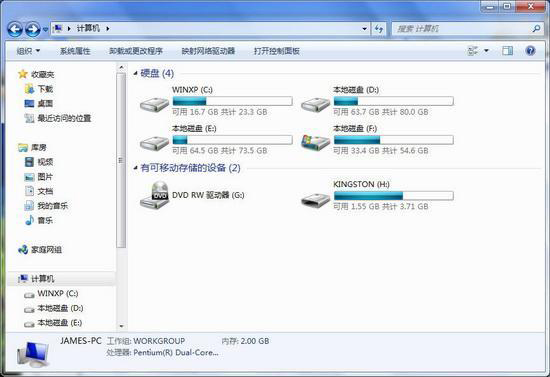550x377 pixels.
Task: Click 工作组: WORKGROUP in details pane
Action: coord(146,341)
